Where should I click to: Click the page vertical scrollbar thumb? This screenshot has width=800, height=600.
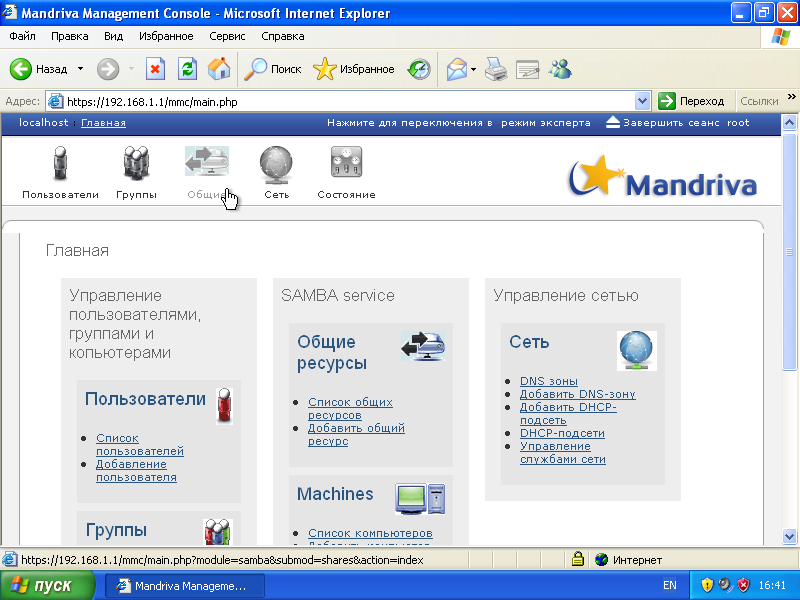[x=789, y=251]
